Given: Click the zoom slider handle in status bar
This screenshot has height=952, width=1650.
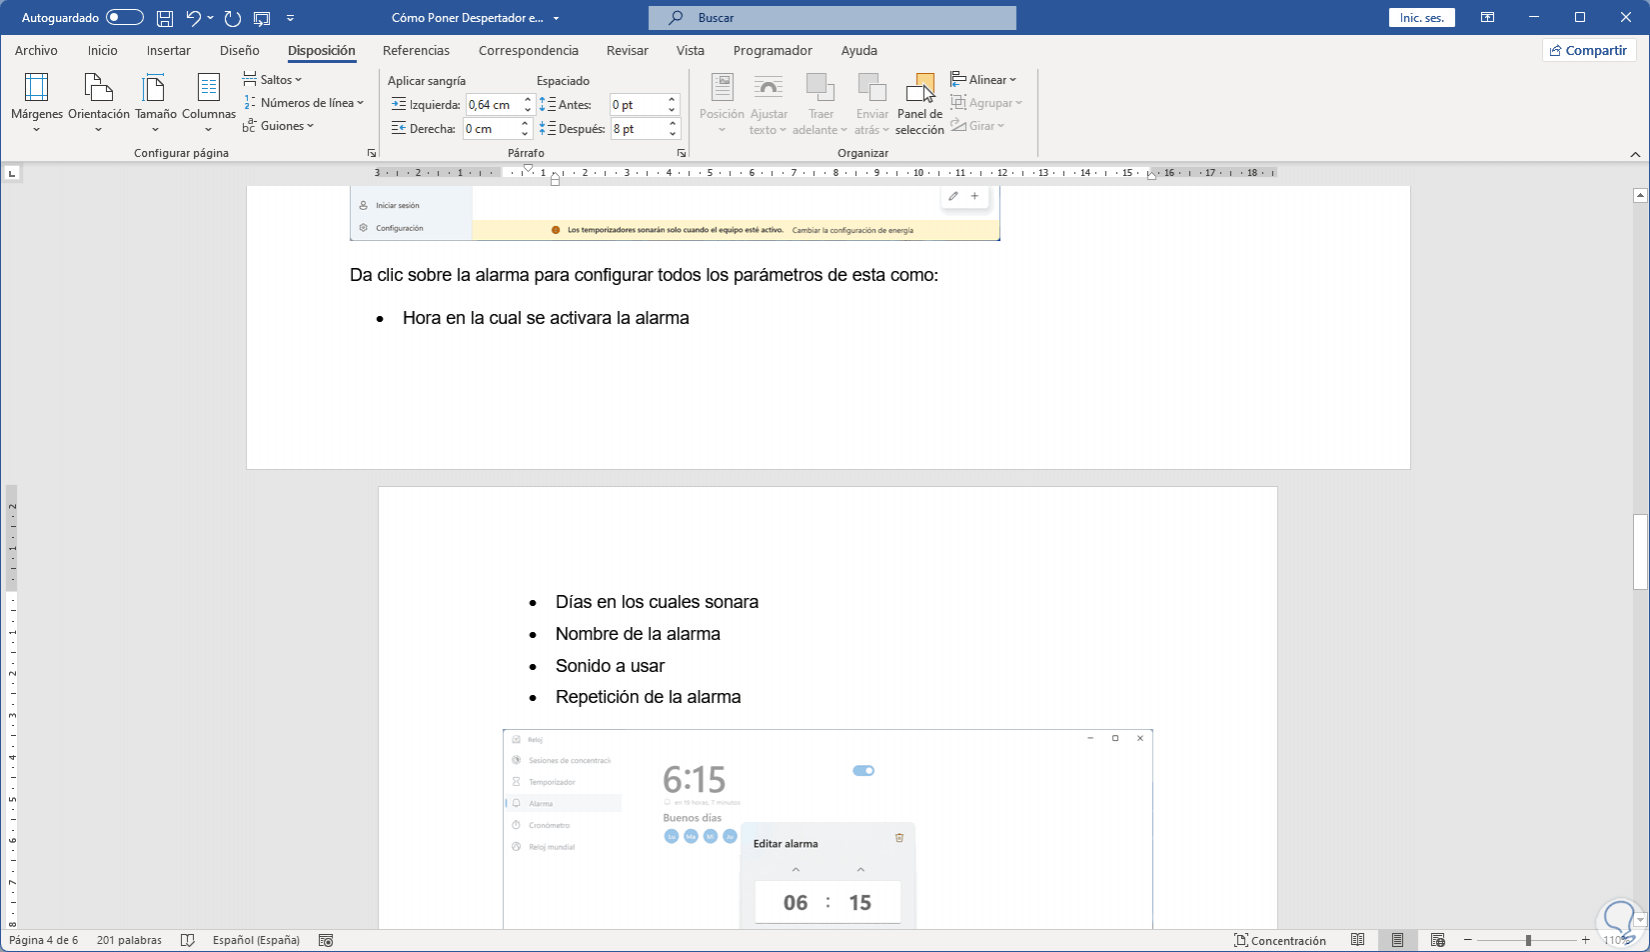Looking at the screenshot, I should [1528, 940].
